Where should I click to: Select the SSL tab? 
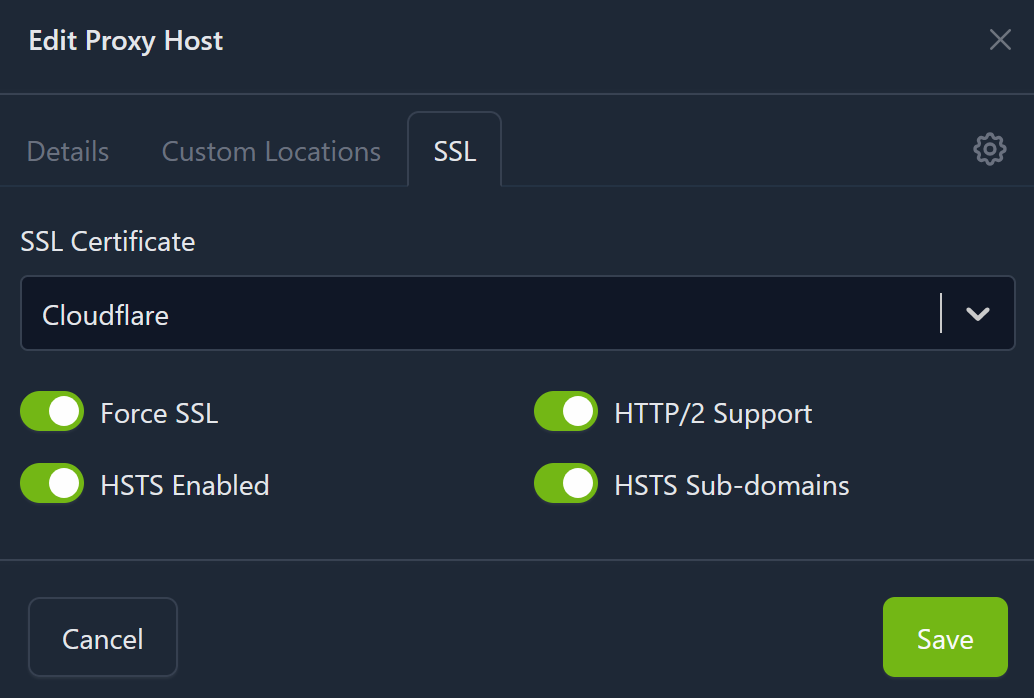pyautogui.click(x=454, y=151)
